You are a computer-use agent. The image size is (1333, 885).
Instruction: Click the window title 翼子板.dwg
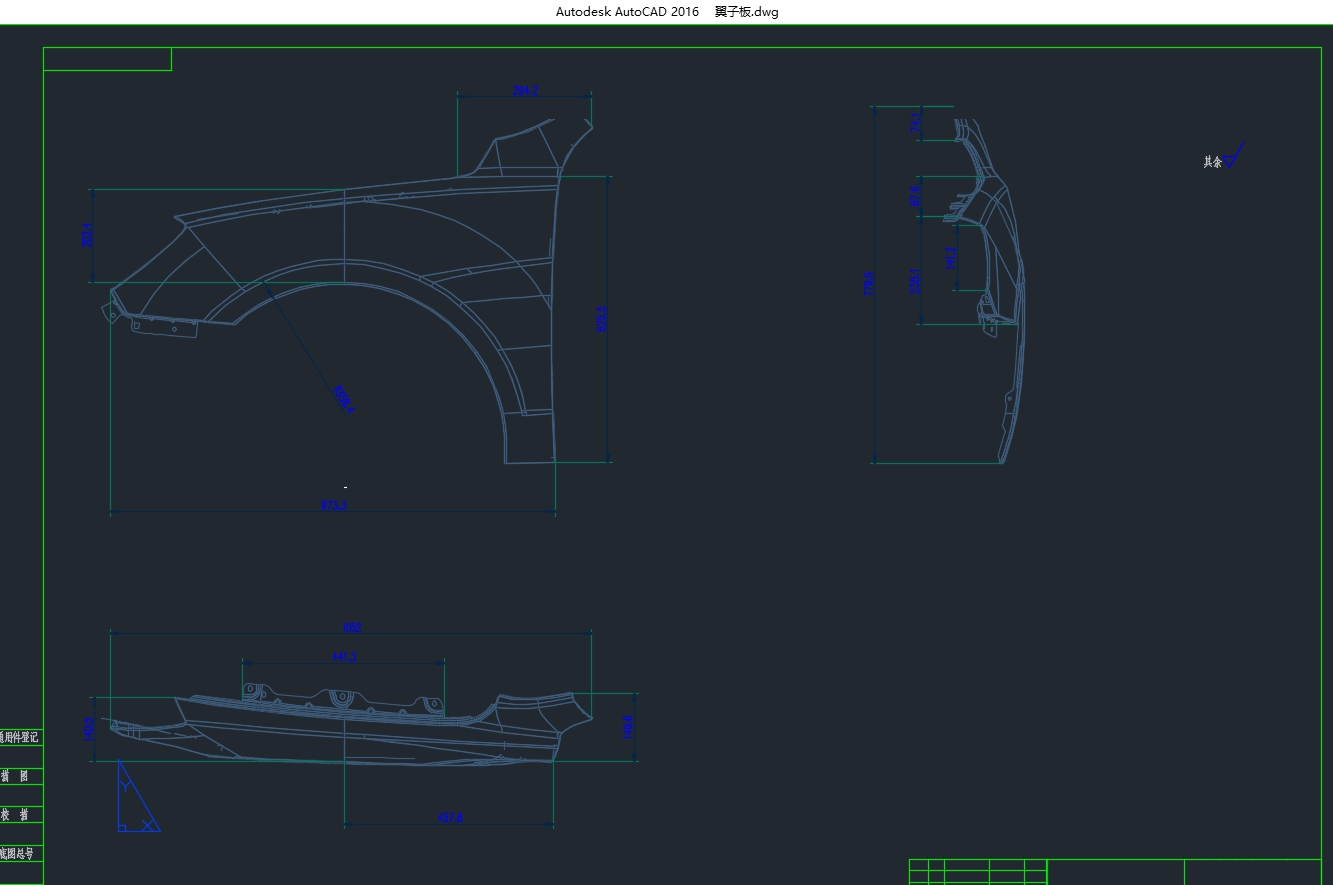tap(746, 12)
